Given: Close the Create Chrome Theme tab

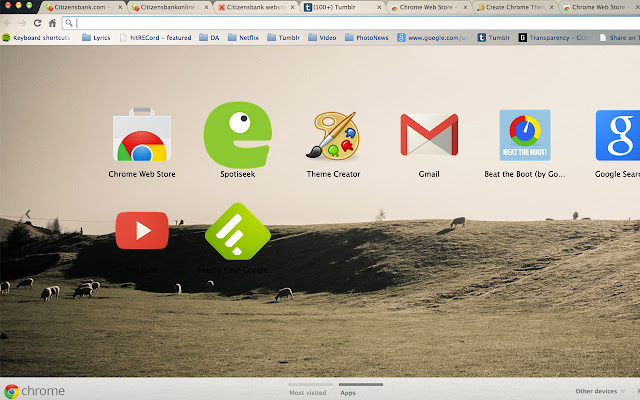Looking at the screenshot, I should point(551,7).
